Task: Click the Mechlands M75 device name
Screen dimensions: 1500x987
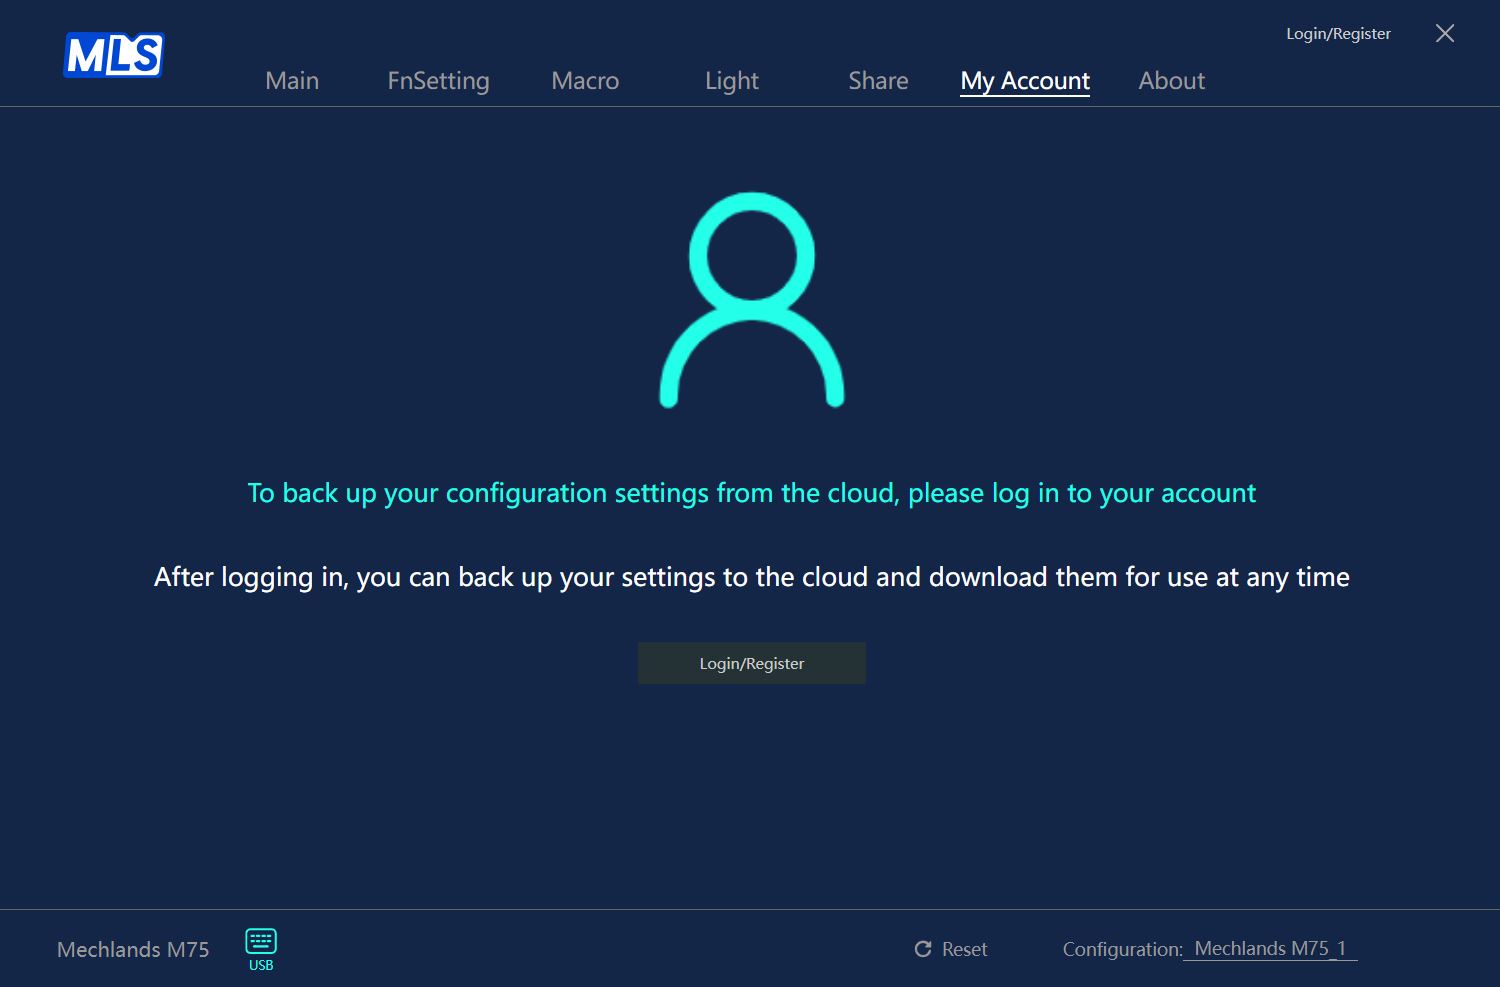Action: coord(133,949)
